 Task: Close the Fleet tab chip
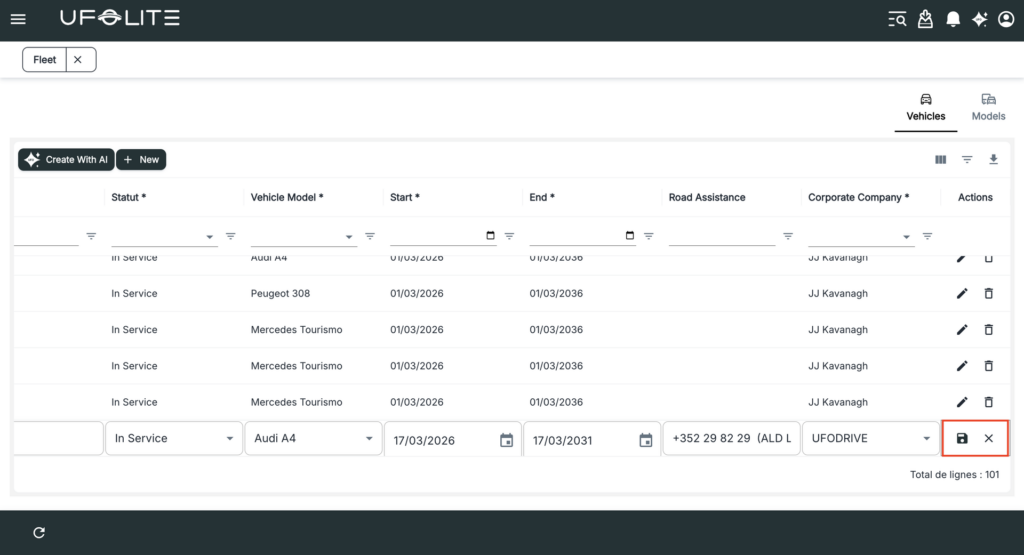[78, 60]
